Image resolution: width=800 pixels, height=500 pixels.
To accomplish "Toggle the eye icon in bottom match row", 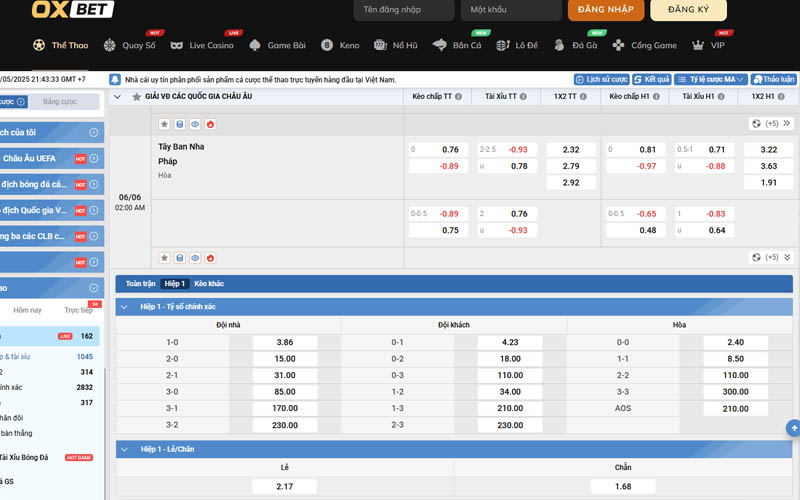I will click(x=195, y=257).
